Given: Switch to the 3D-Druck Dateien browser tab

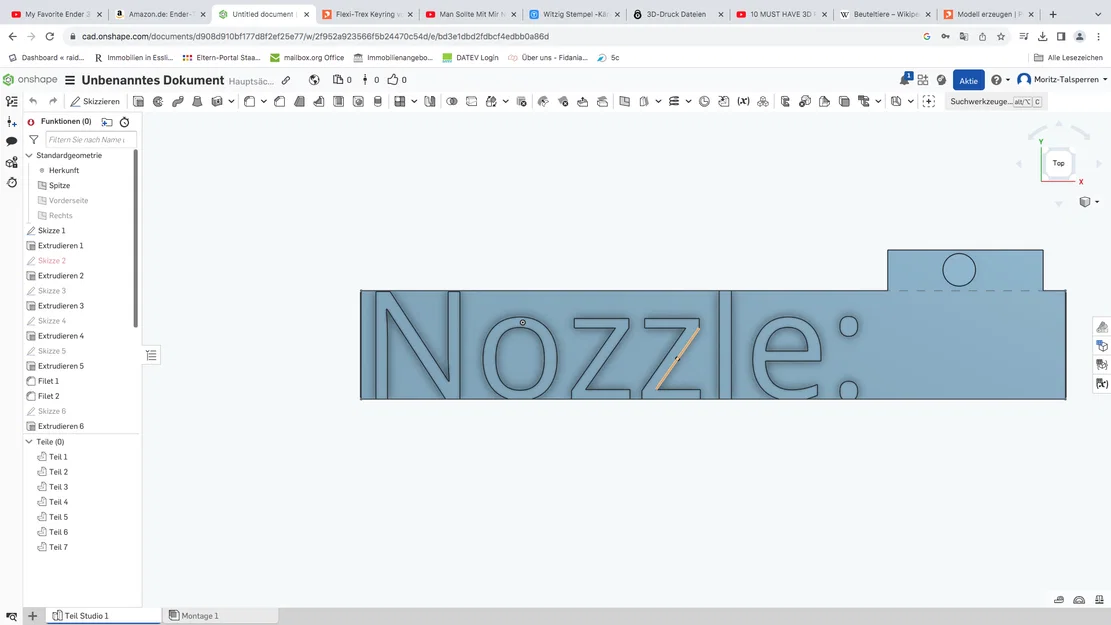Looking at the screenshot, I should (678, 14).
